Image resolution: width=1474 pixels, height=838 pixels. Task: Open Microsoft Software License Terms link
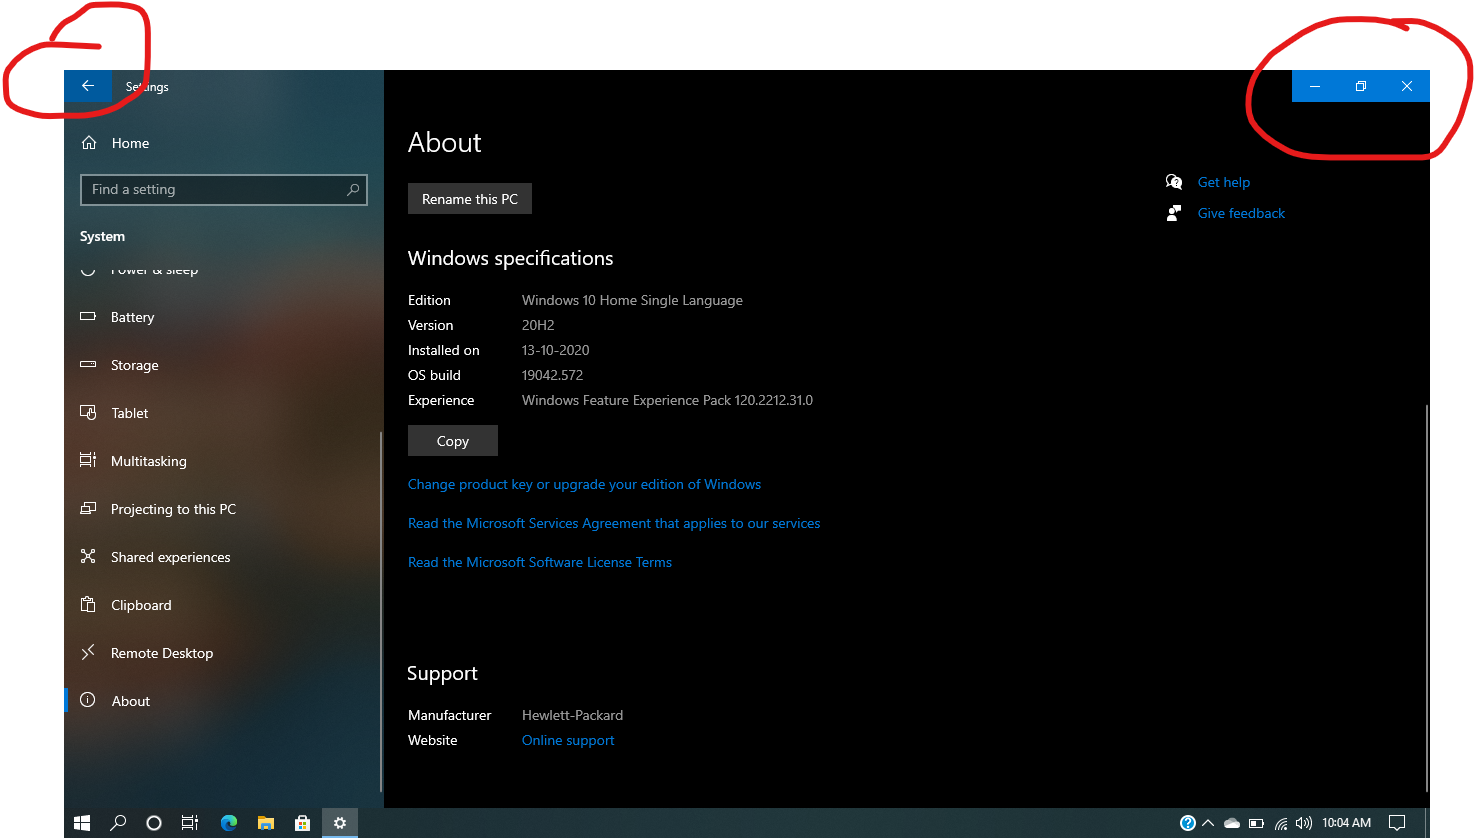(540, 562)
